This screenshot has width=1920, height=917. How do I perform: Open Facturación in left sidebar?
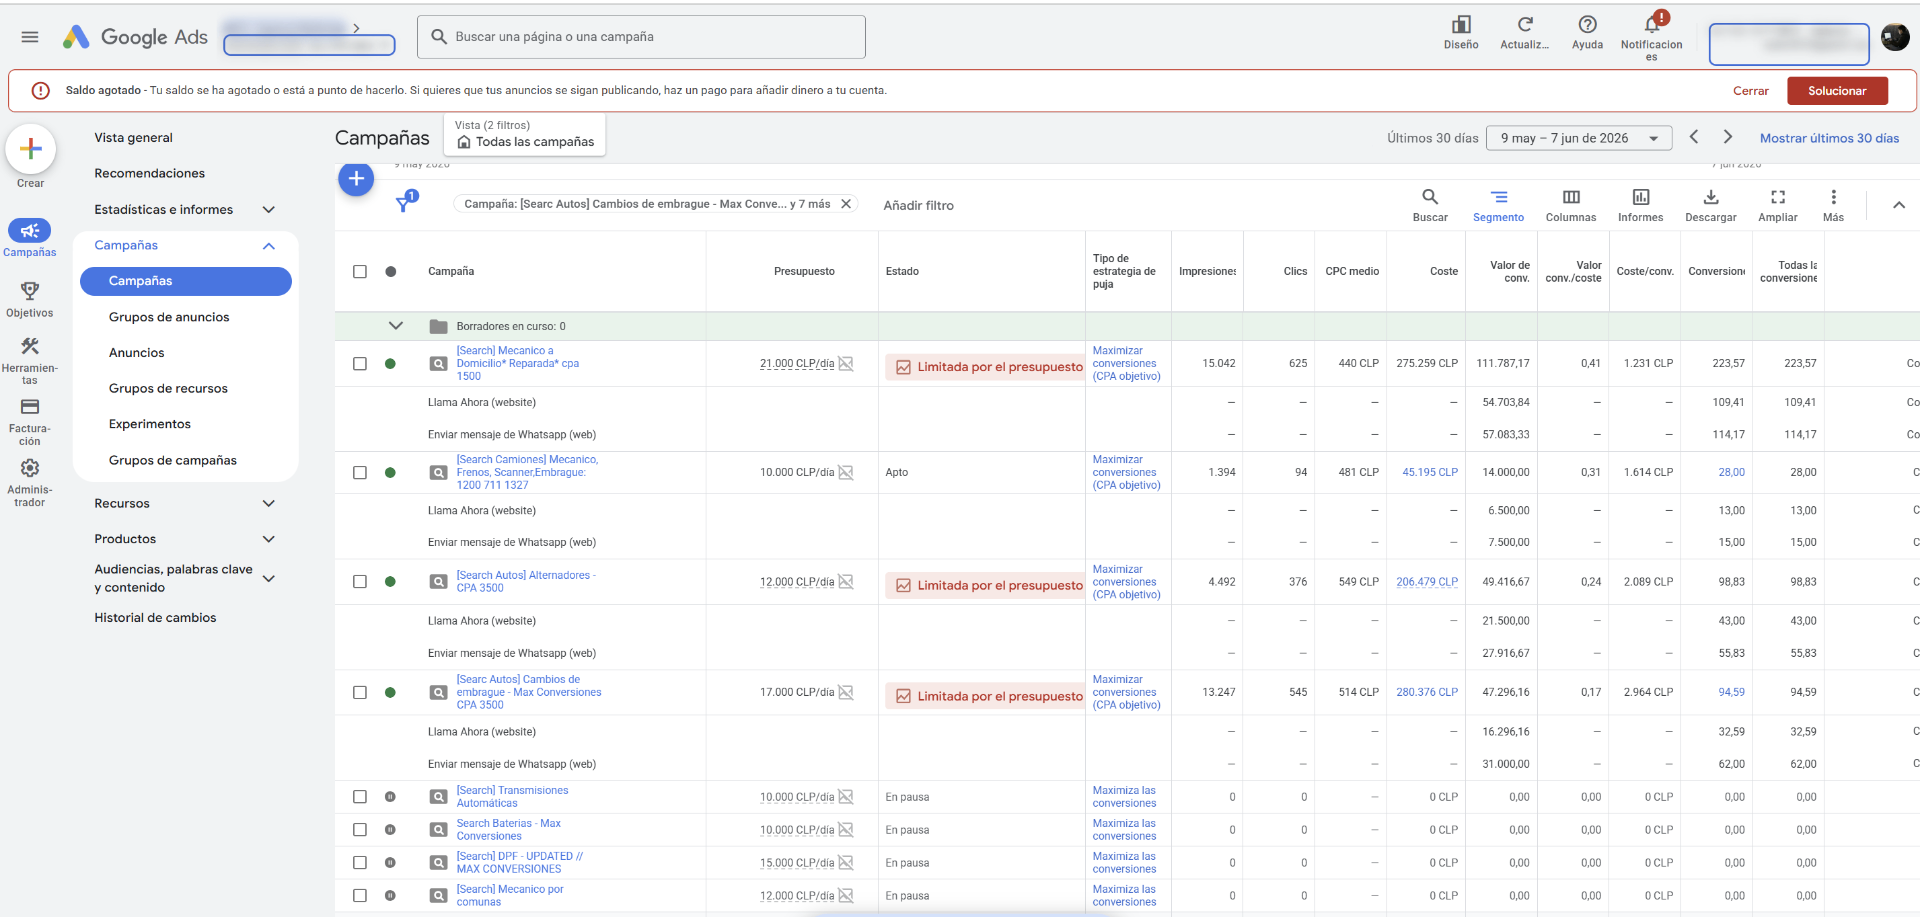[x=30, y=421]
